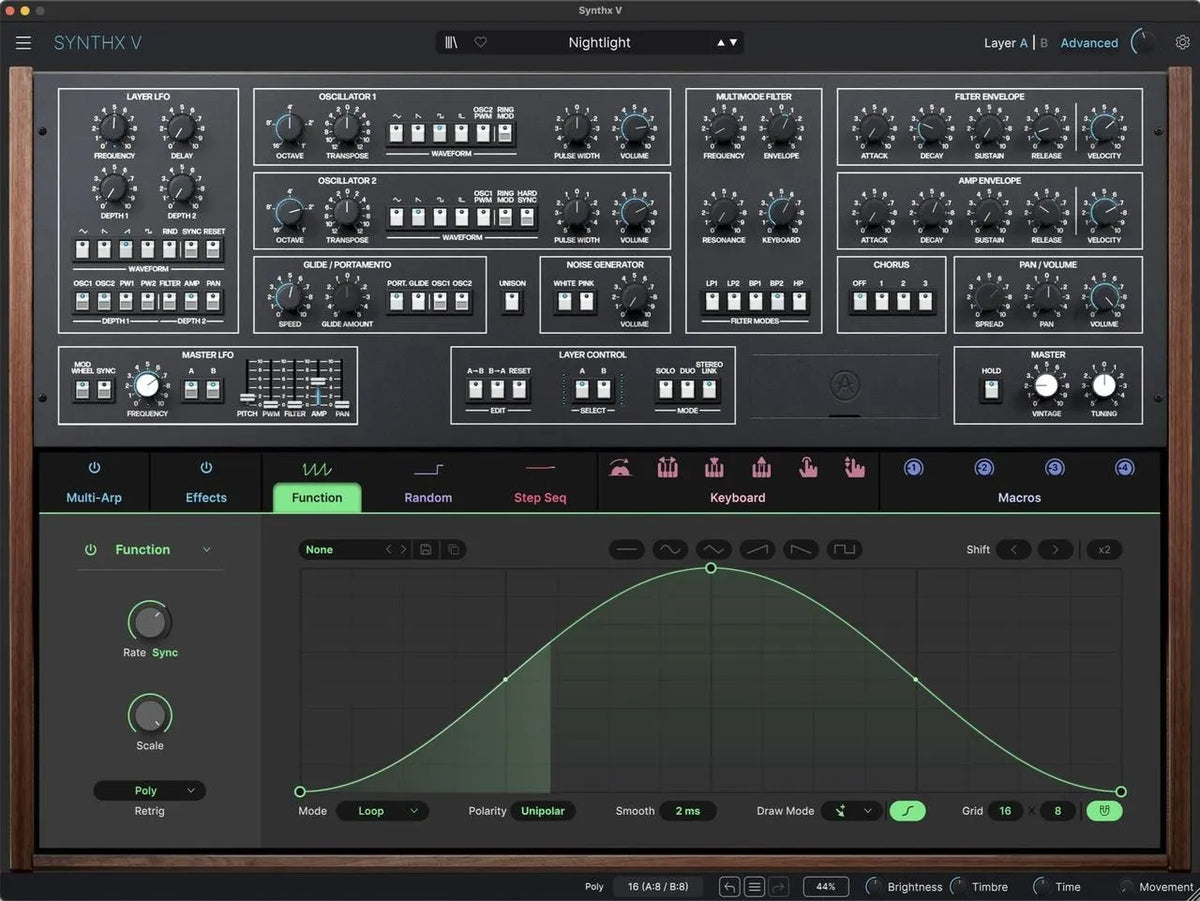Select the sine shape preset above the function curve
The height and width of the screenshot is (901, 1200).
670,549
